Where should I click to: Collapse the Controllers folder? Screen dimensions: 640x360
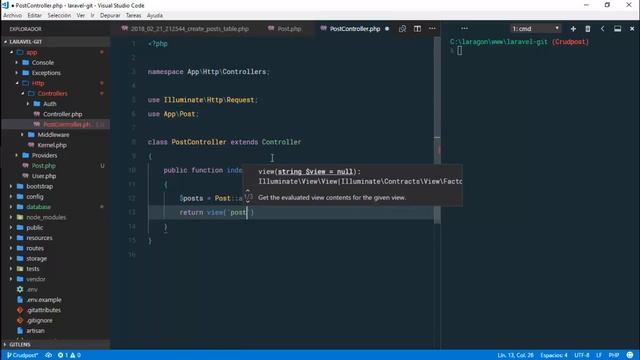(52, 93)
